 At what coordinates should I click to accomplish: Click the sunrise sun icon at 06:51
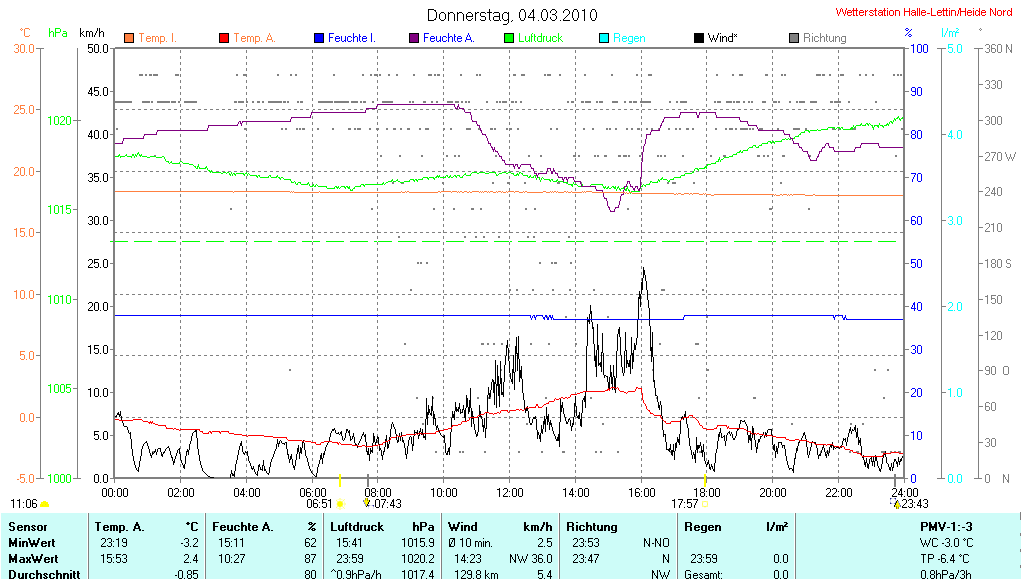tap(340, 504)
